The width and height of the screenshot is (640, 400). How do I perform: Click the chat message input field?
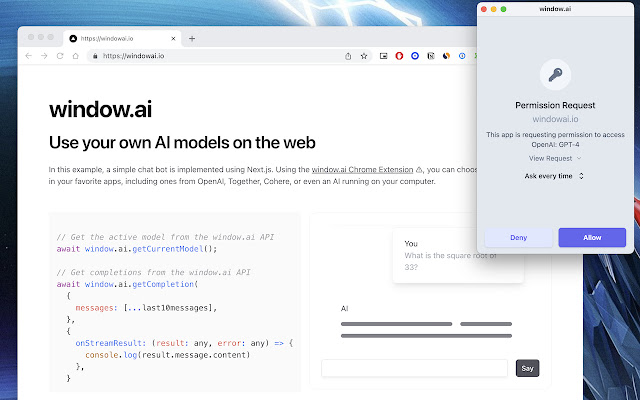[415, 368]
